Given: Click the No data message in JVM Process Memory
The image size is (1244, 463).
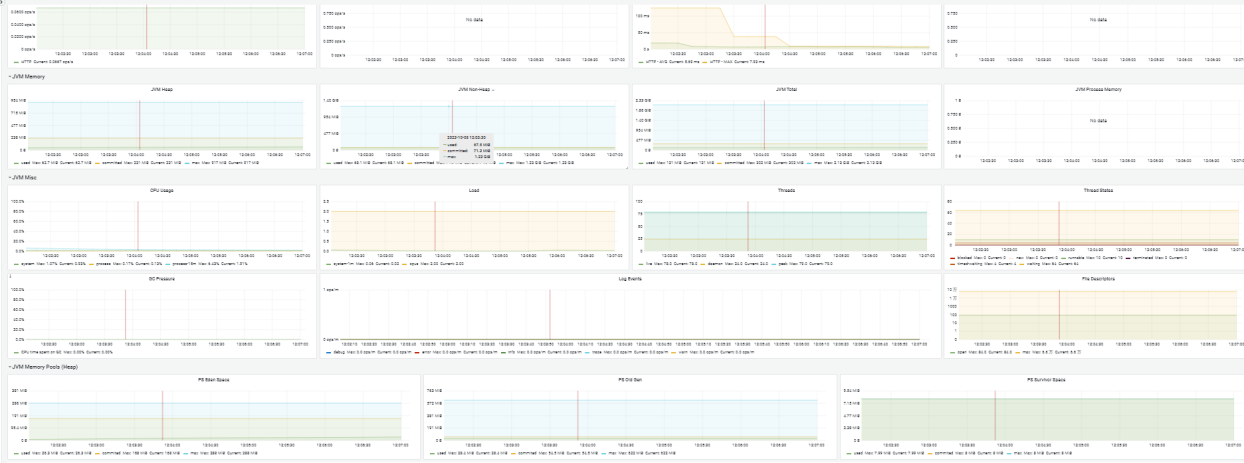Looking at the screenshot, I should [1097, 120].
